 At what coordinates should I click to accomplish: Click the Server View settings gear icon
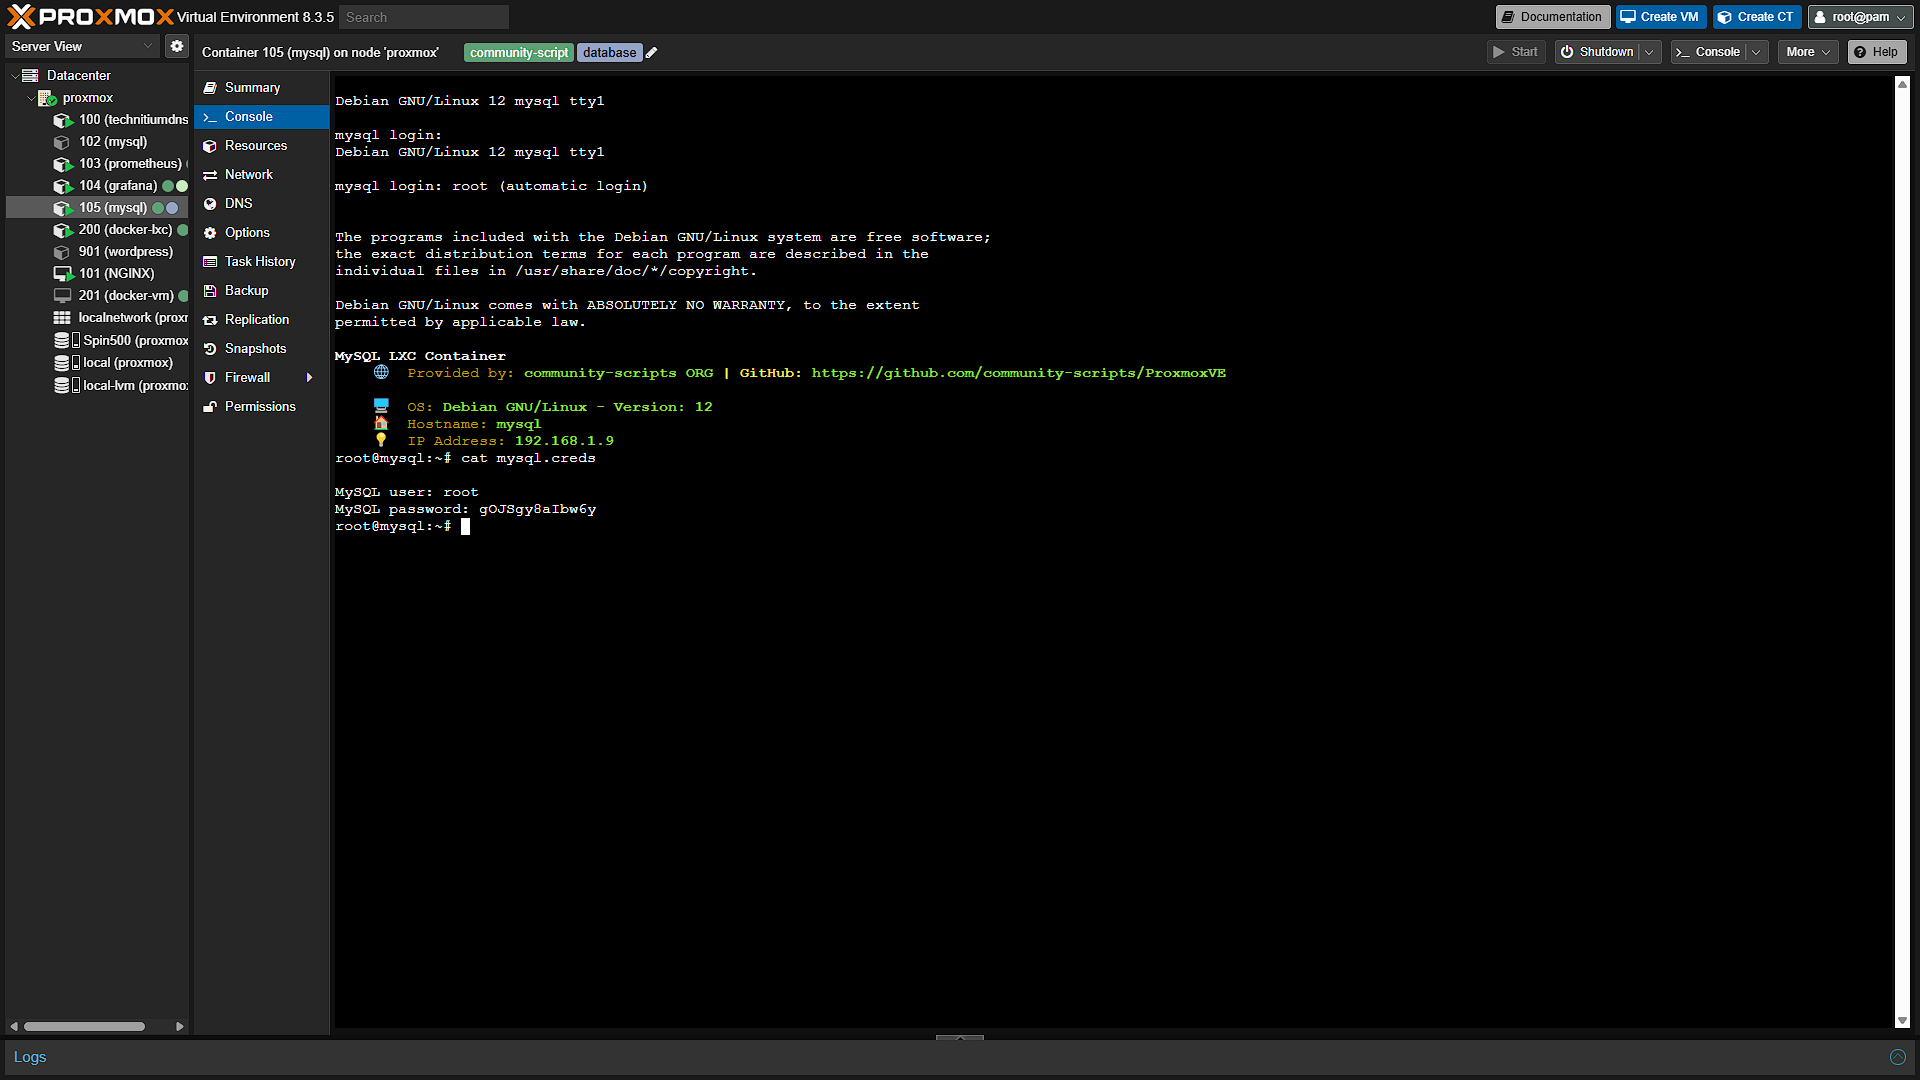pos(177,46)
